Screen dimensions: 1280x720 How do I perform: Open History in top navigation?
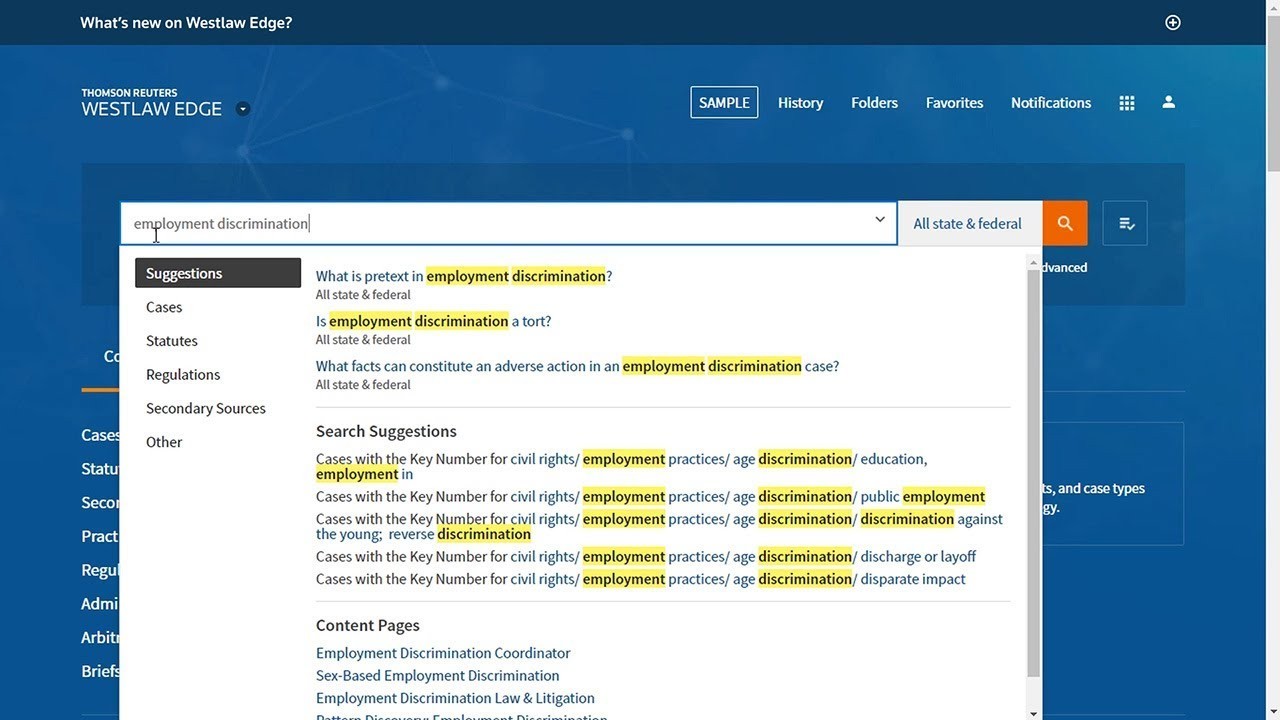coord(800,103)
